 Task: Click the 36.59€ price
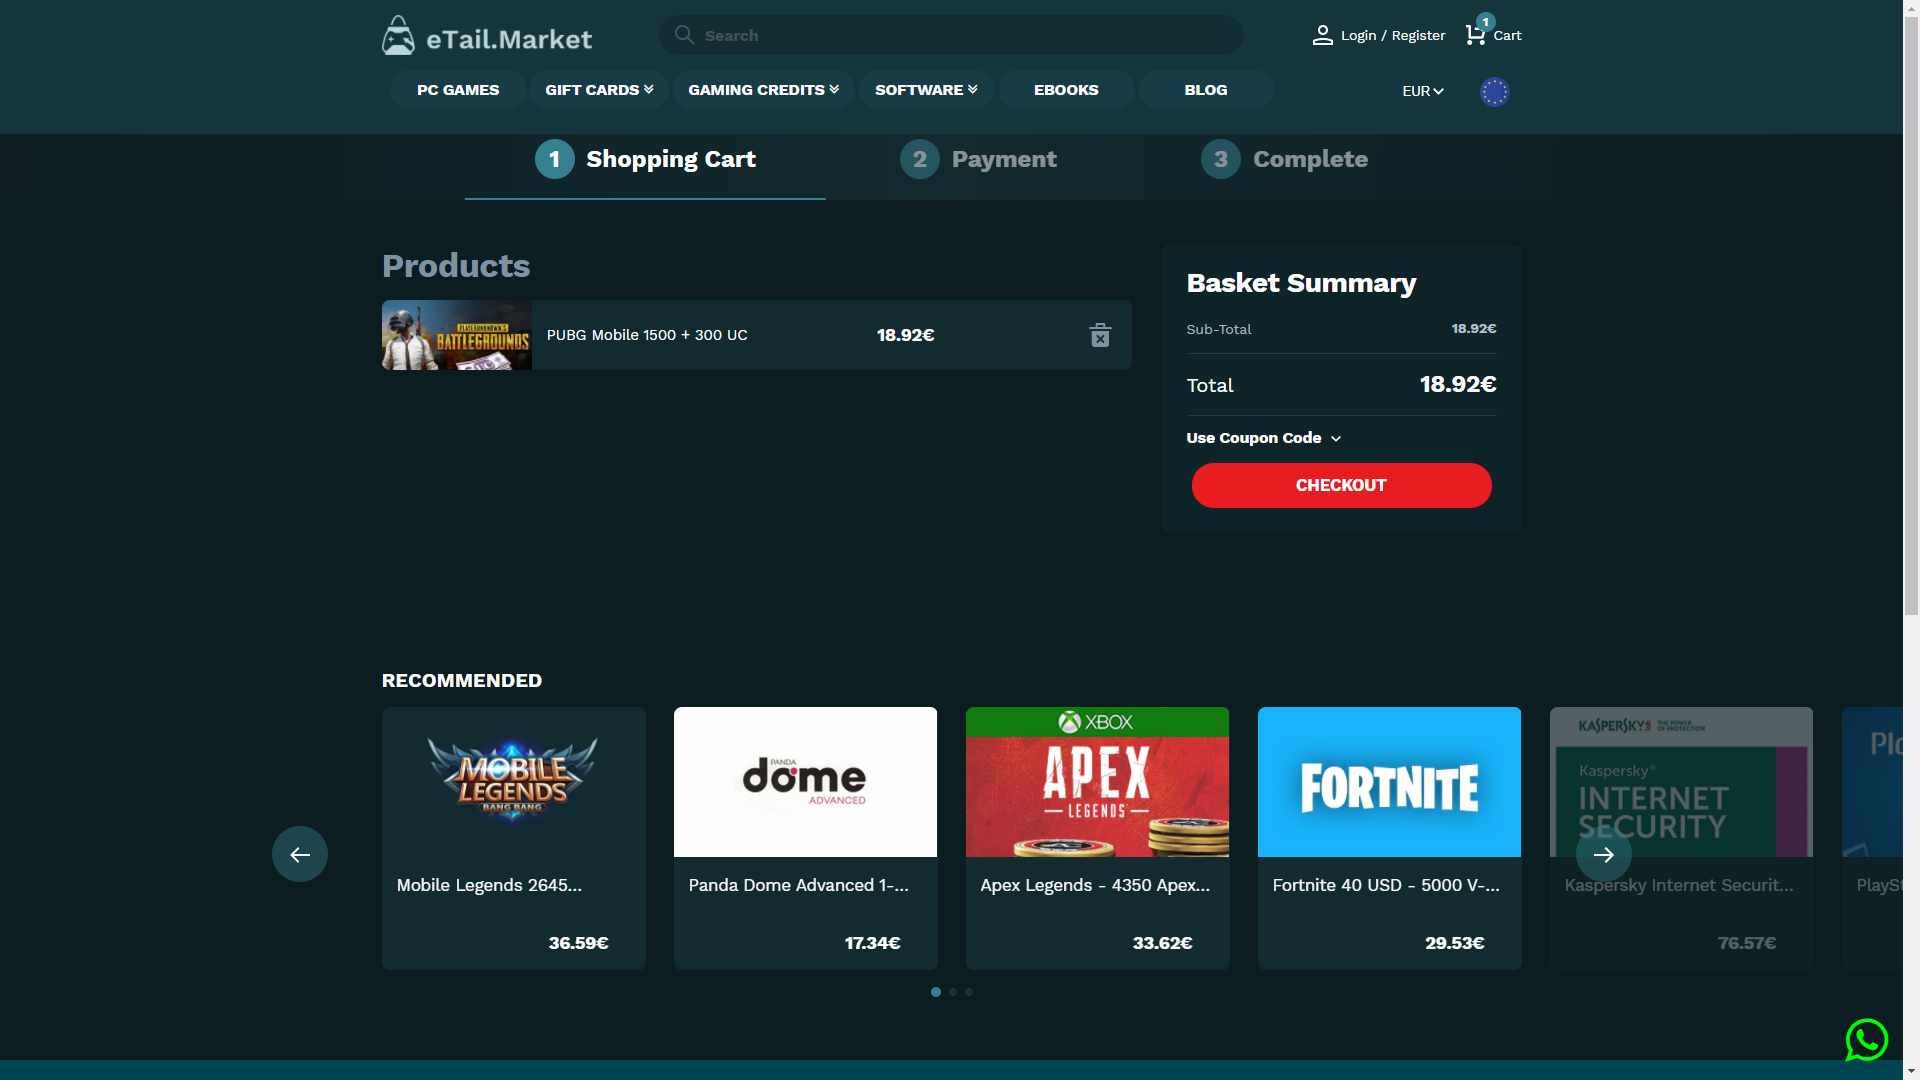(x=578, y=943)
